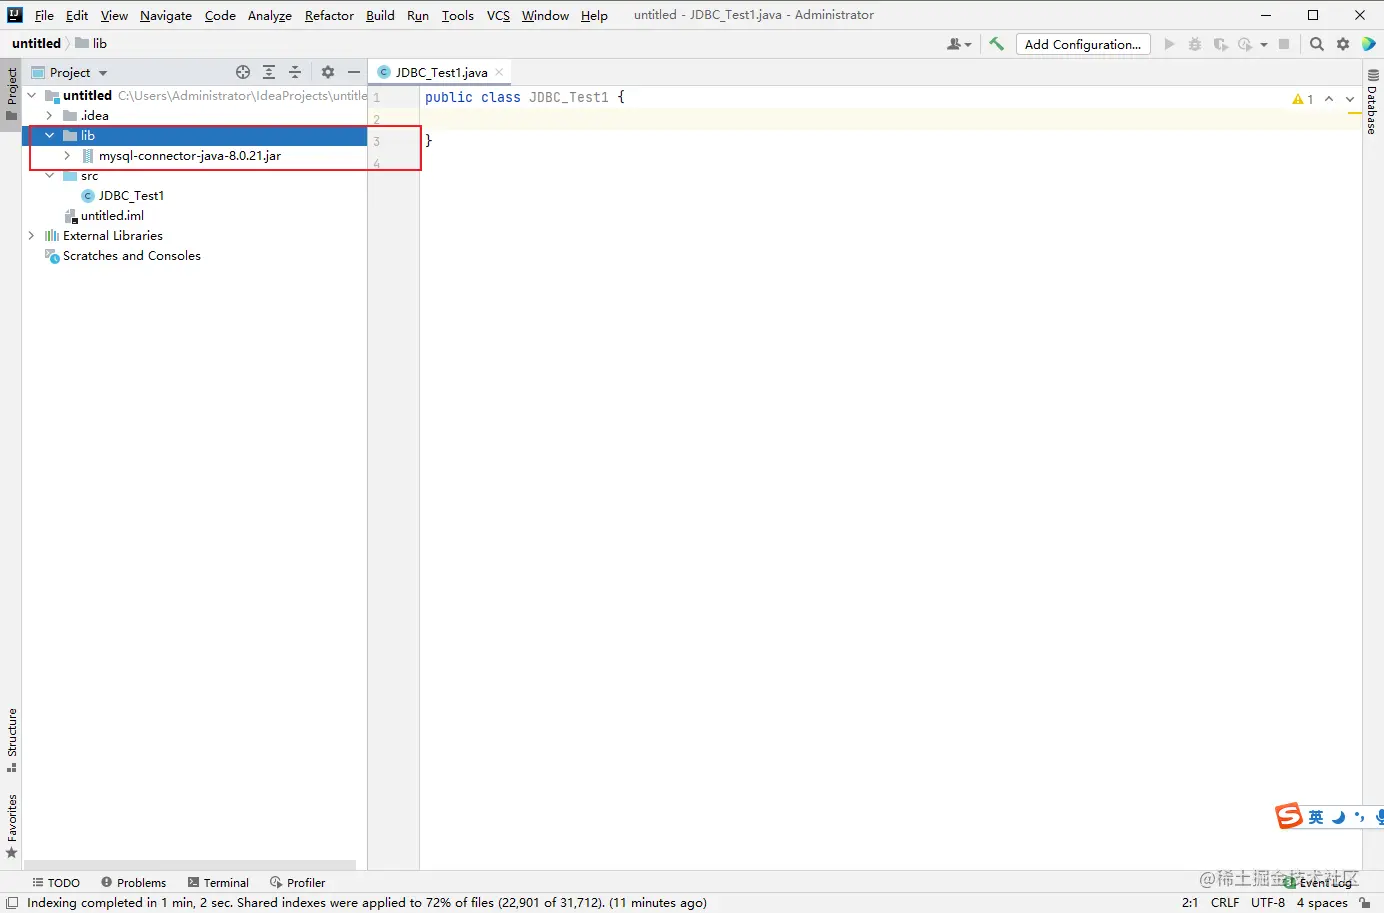
Task: Toggle the Favorites side tab
Action: point(11,826)
